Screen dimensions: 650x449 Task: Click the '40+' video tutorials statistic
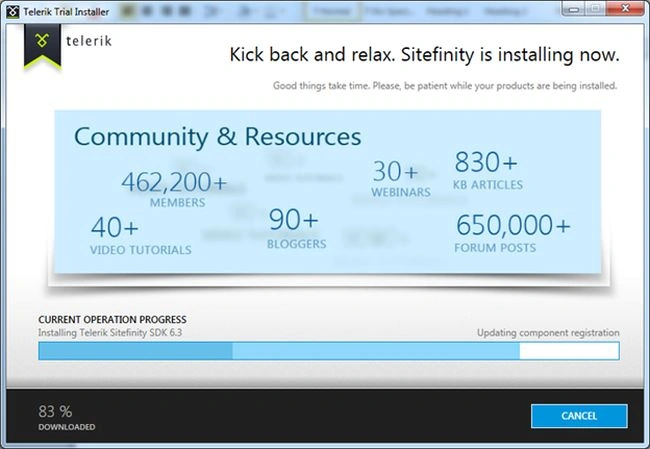141,235
